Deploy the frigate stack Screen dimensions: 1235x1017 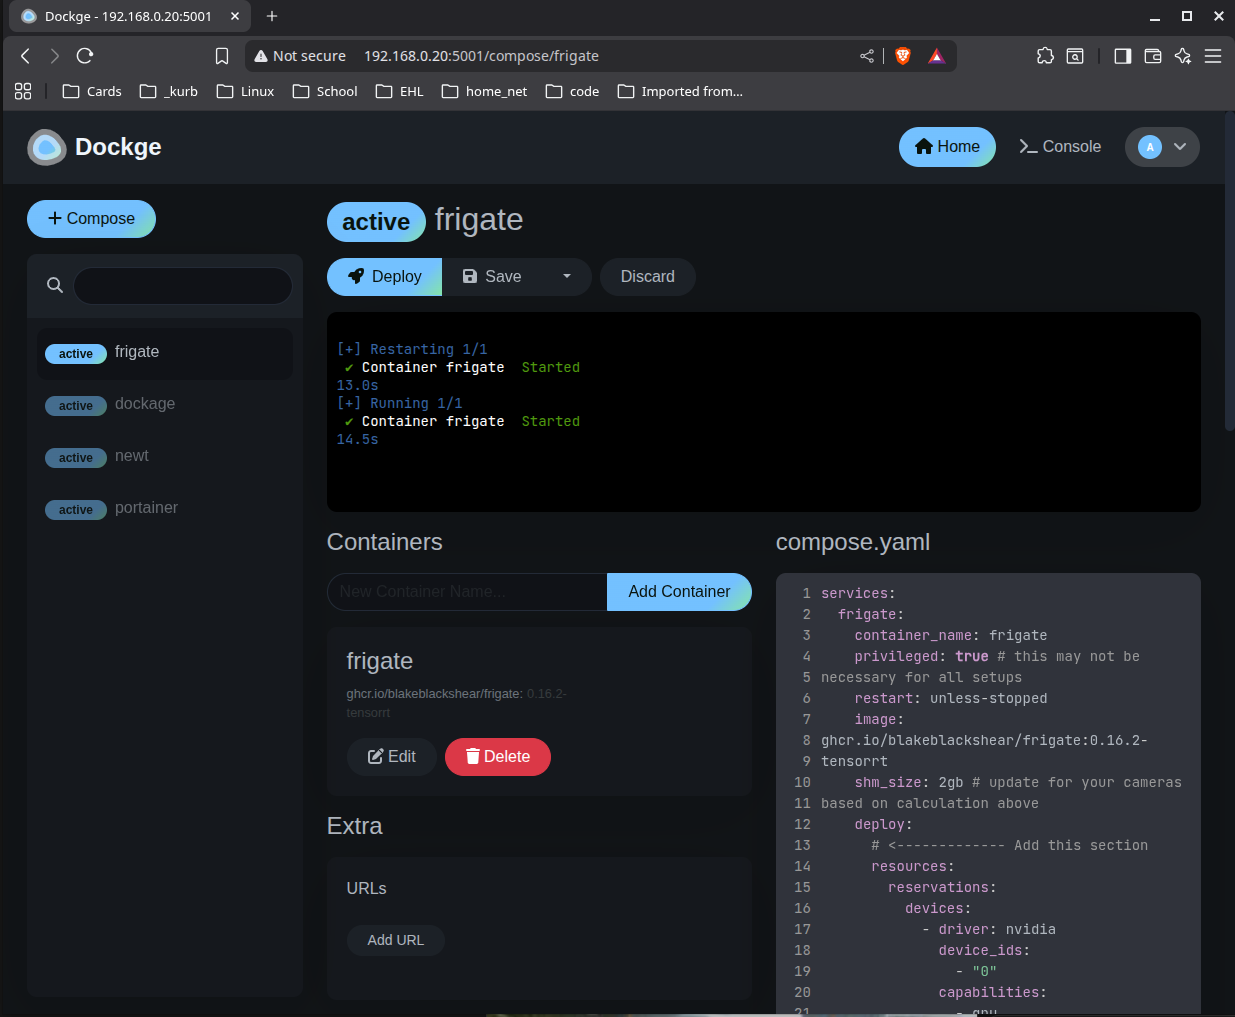point(385,277)
